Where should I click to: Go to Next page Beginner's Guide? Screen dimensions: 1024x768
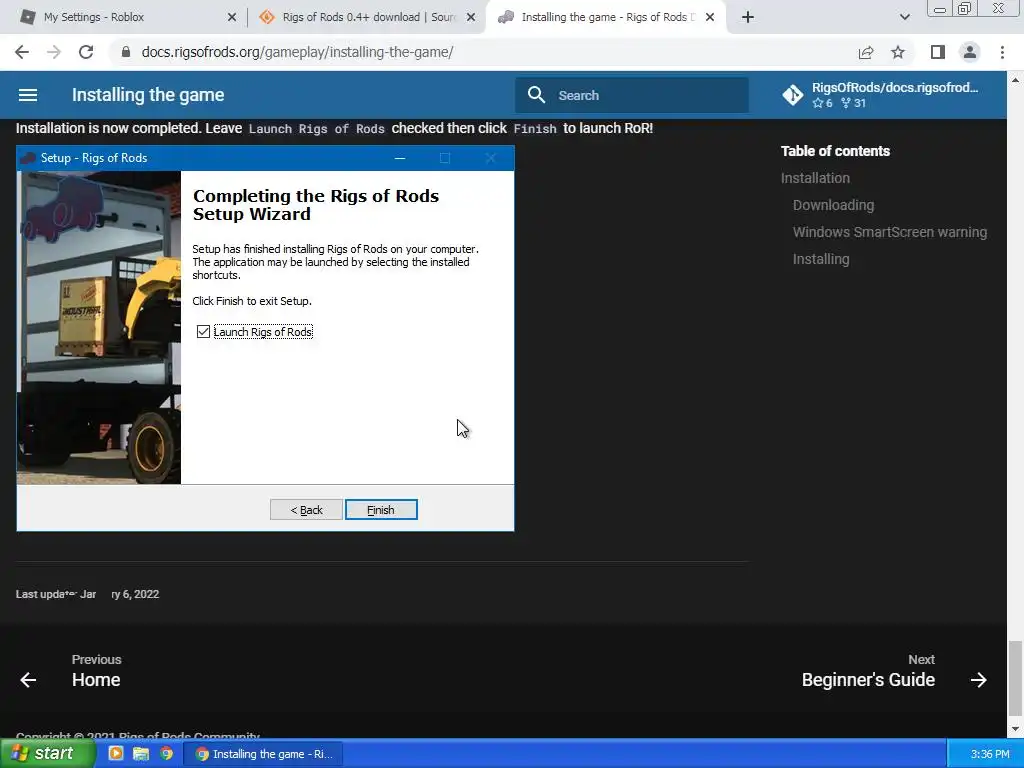click(868, 671)
